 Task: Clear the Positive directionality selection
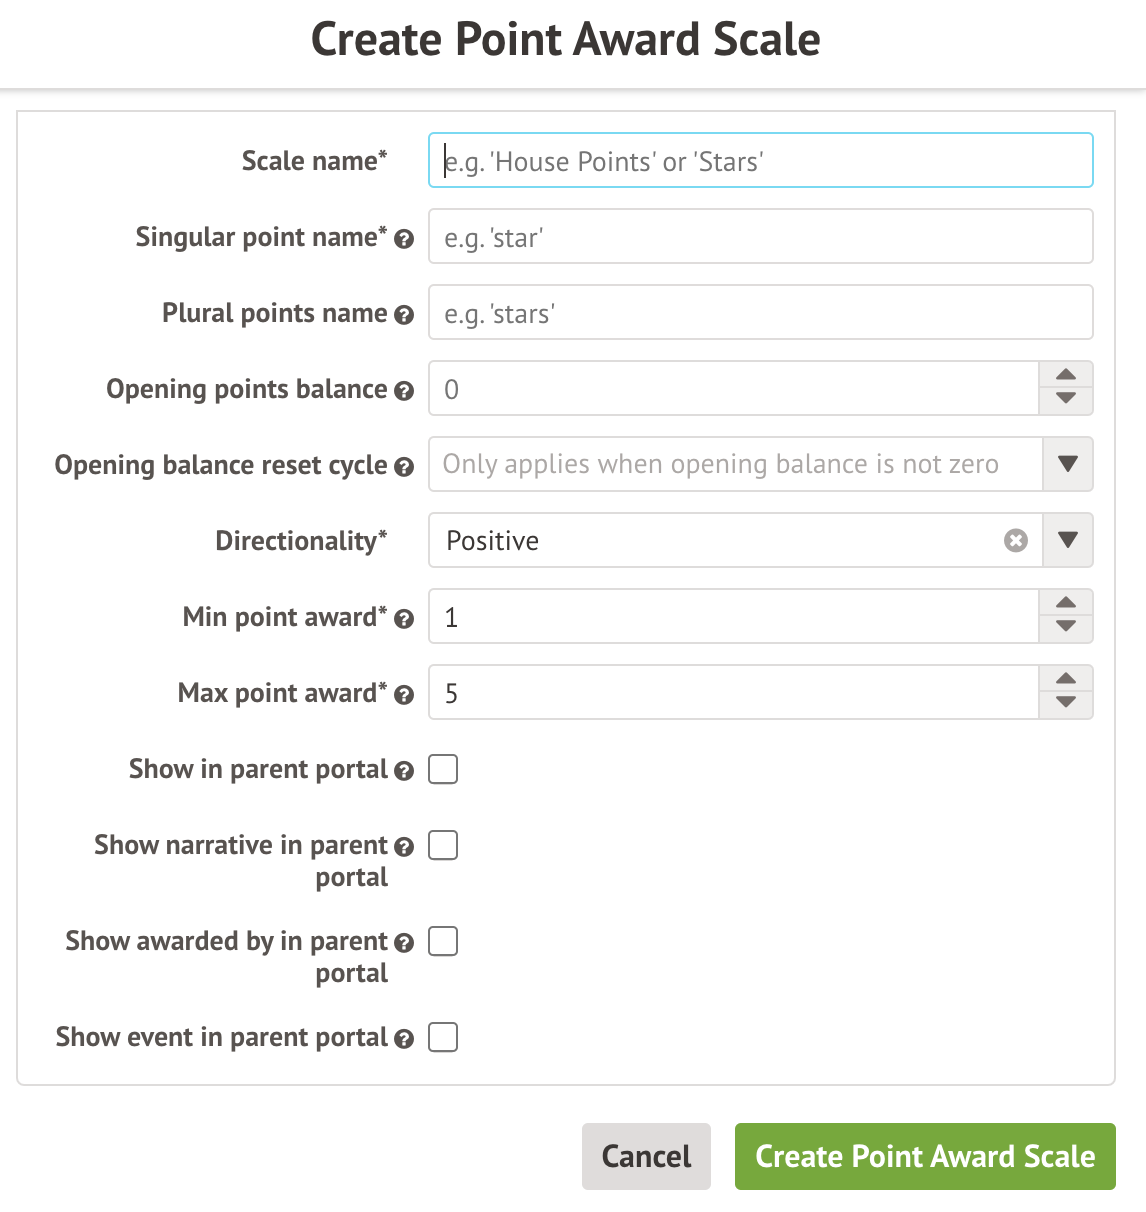[x=1016, y=541]
